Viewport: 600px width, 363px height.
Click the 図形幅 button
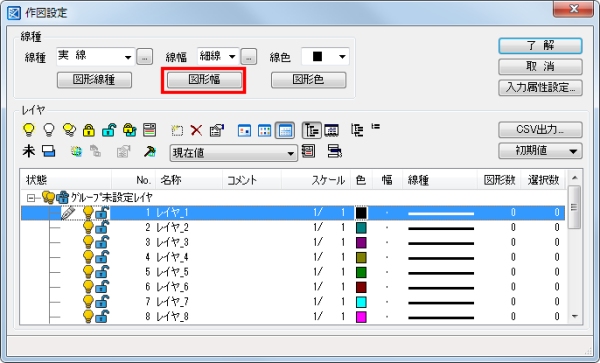coord(204,80)
